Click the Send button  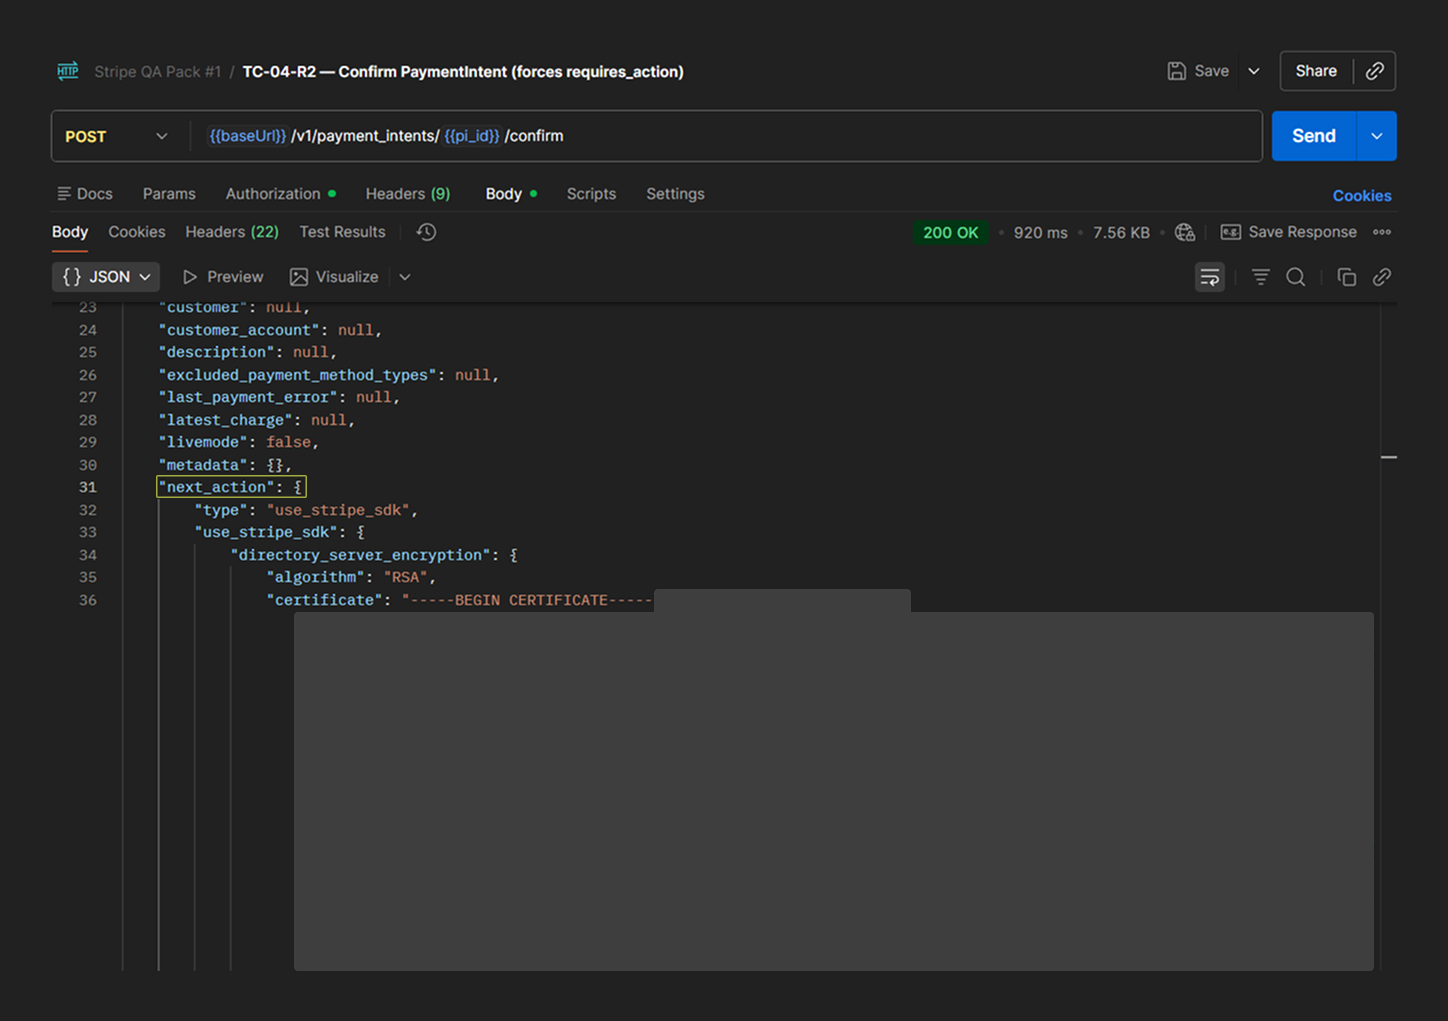pyautogui.click(x=1313, y=136)
